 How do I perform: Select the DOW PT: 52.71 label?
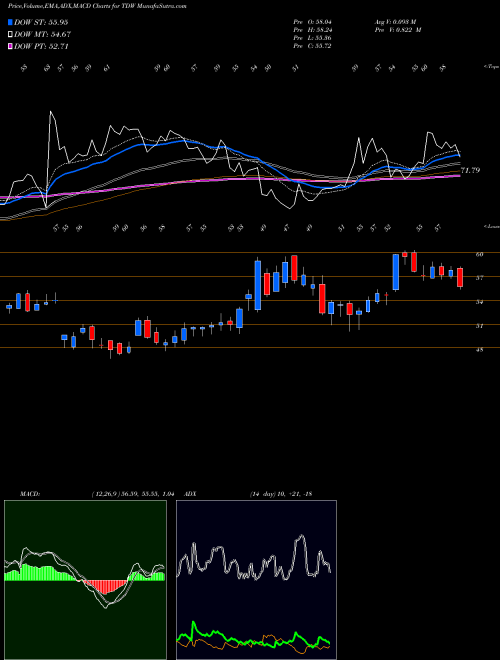[41, 47]
